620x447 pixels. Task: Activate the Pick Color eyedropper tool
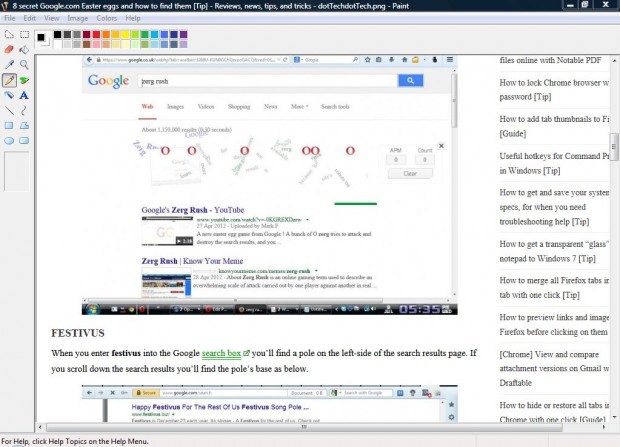tap(9, 64)
